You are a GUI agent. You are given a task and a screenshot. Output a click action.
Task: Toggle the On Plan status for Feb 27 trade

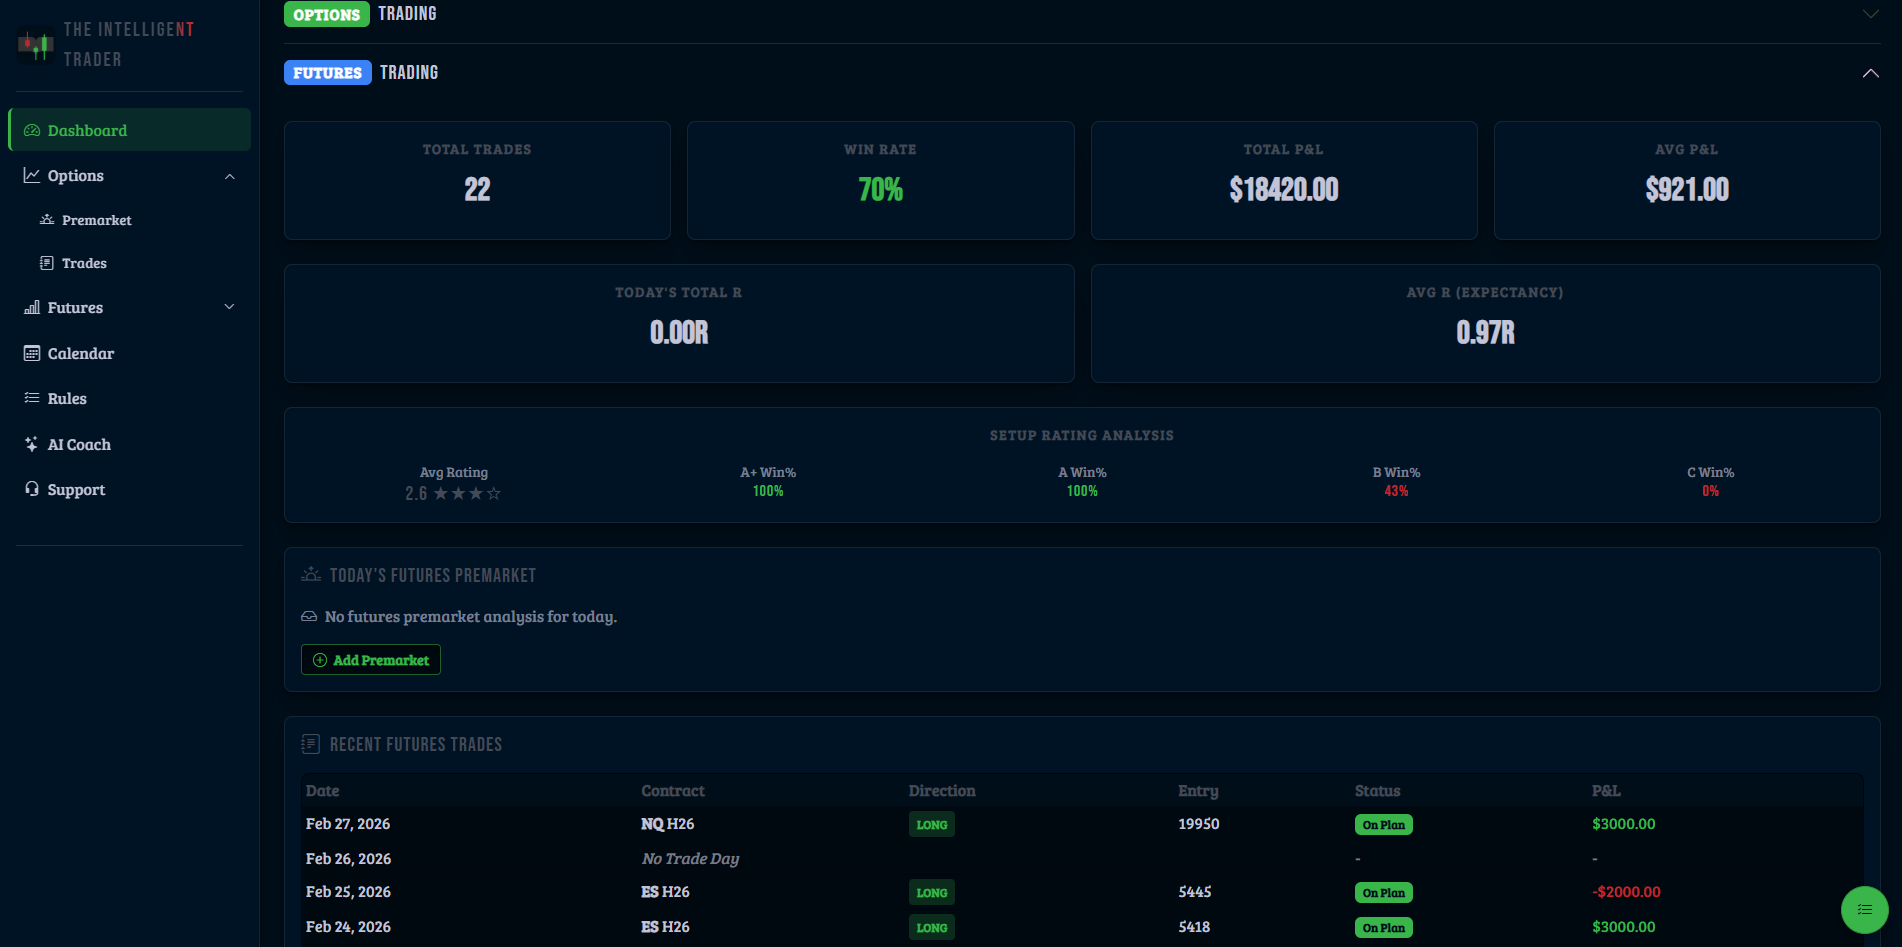click(x=1383, y=824)
